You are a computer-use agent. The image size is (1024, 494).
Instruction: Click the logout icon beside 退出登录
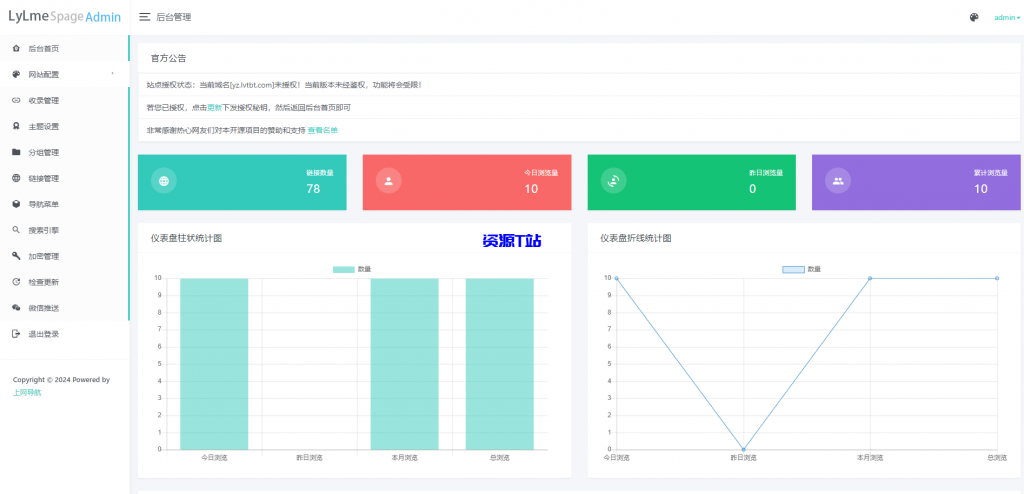16,334
